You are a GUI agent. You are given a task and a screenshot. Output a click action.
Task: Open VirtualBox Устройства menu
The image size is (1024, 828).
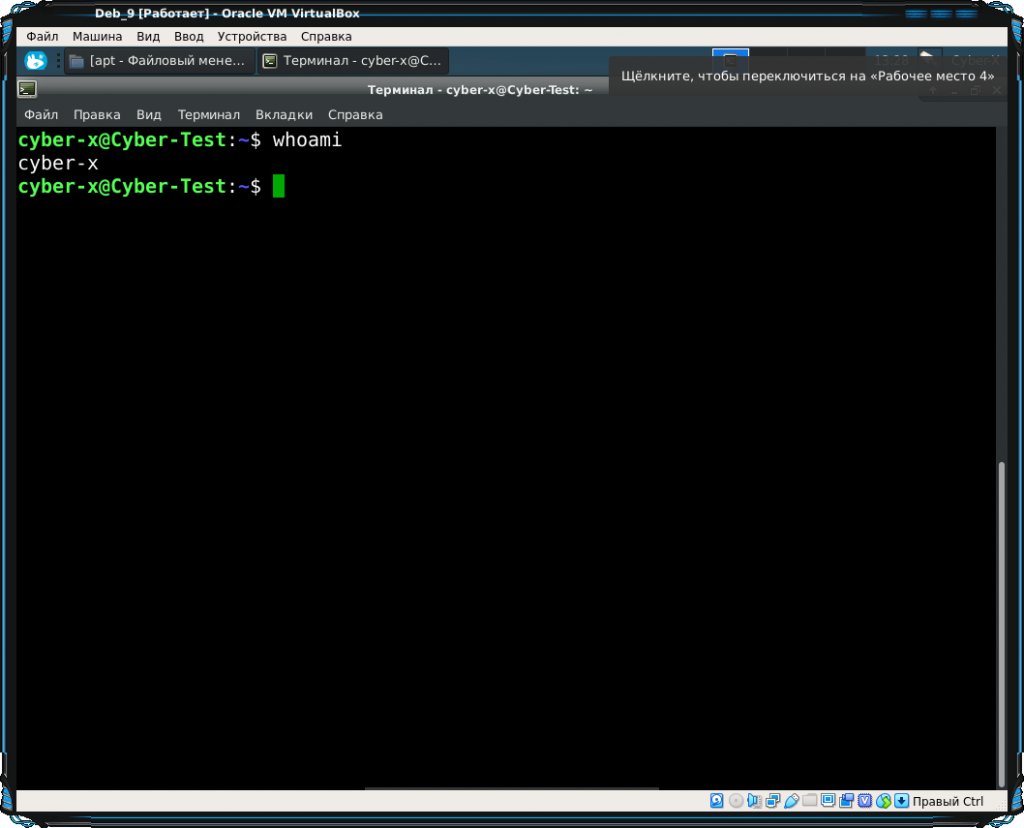point(252,37)
